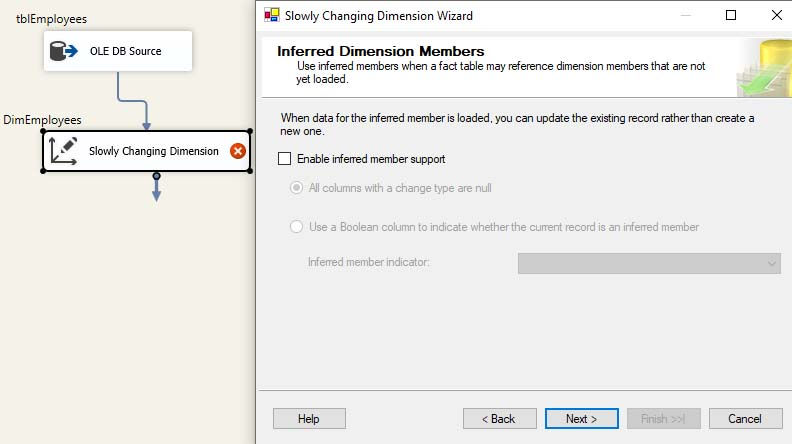Click the 'Inferred member indicator:' label
This screenshot has height=444, width=792.
coord(368,262)
